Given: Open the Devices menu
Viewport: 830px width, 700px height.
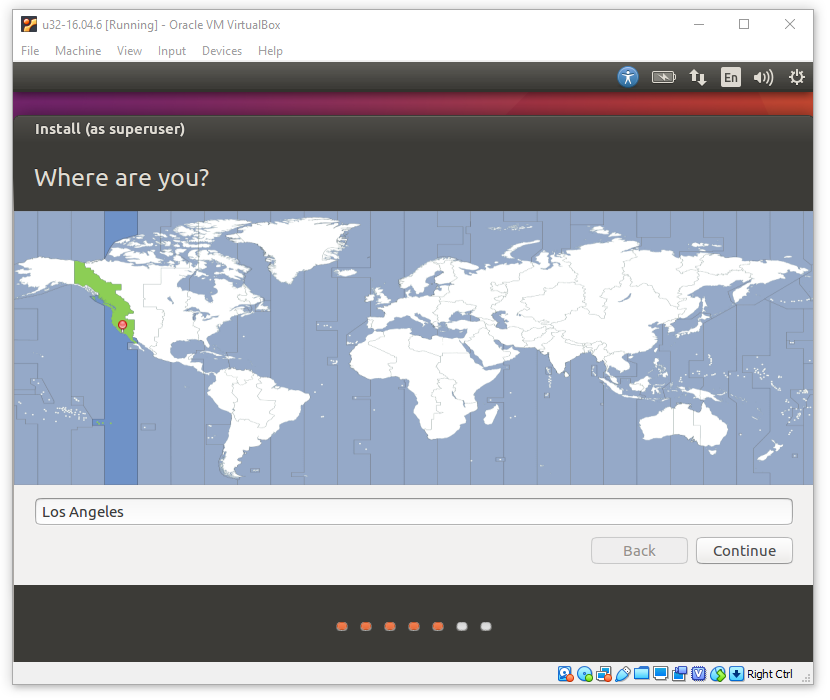Looking at the screenshot, I should pos(222,51).
